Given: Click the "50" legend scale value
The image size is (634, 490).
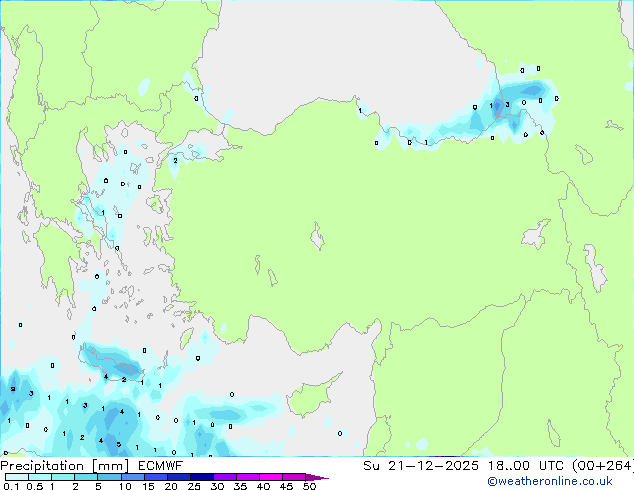Looking at the screenshot, I should [x=309, y=486].
